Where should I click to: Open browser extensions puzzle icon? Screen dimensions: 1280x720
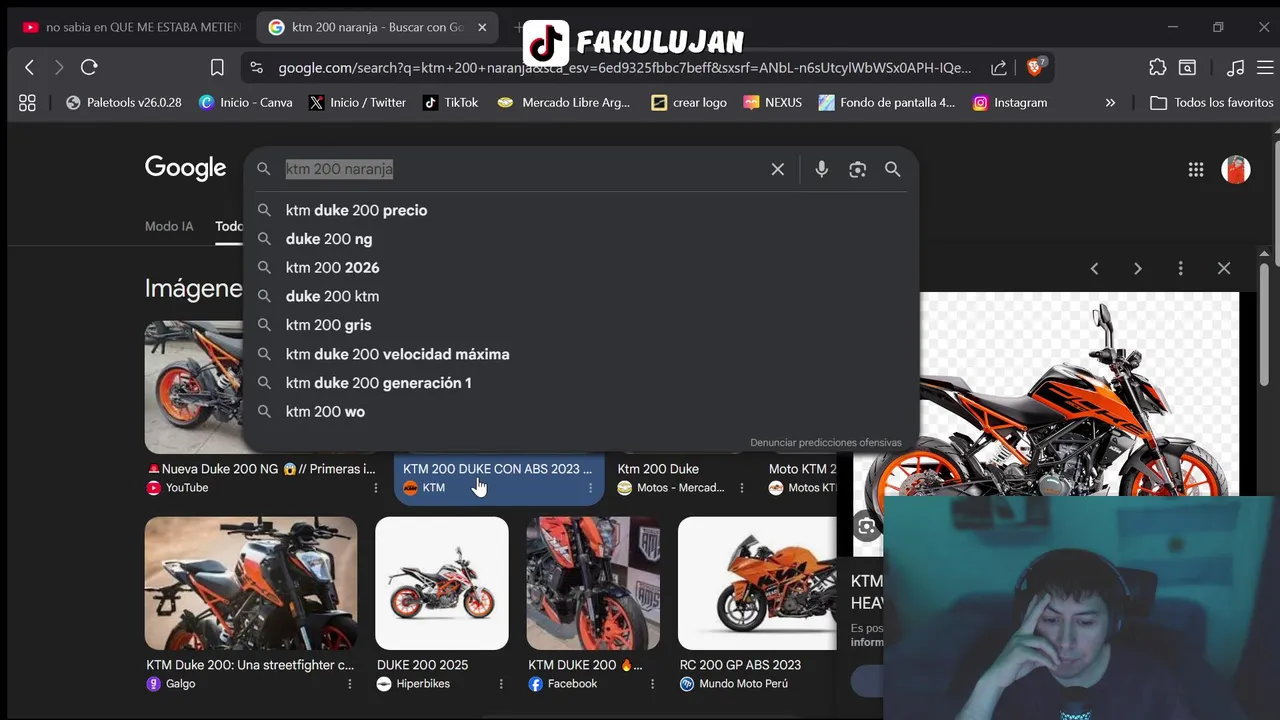[1157, 67]
